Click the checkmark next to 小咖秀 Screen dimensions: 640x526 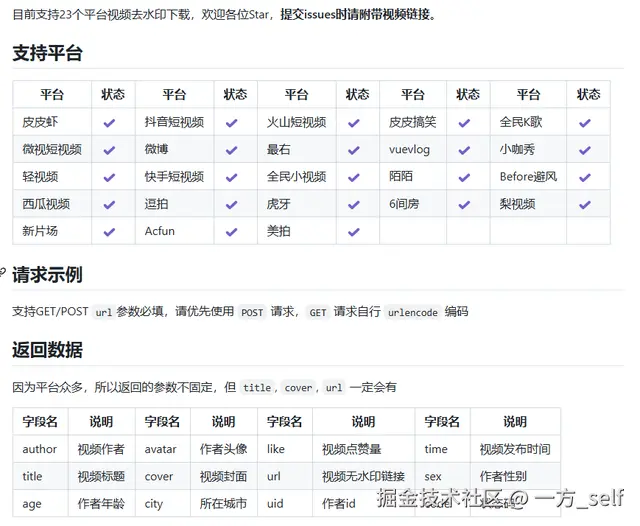[x=585, y=150]
